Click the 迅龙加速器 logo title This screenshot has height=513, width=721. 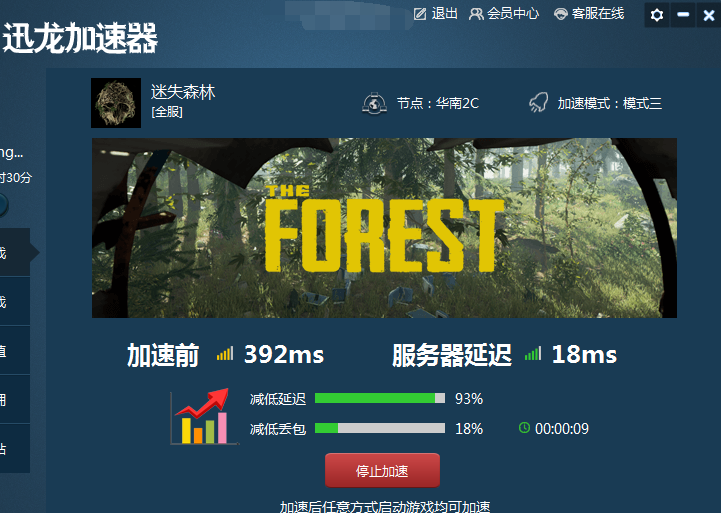click(x=80, y=38)
